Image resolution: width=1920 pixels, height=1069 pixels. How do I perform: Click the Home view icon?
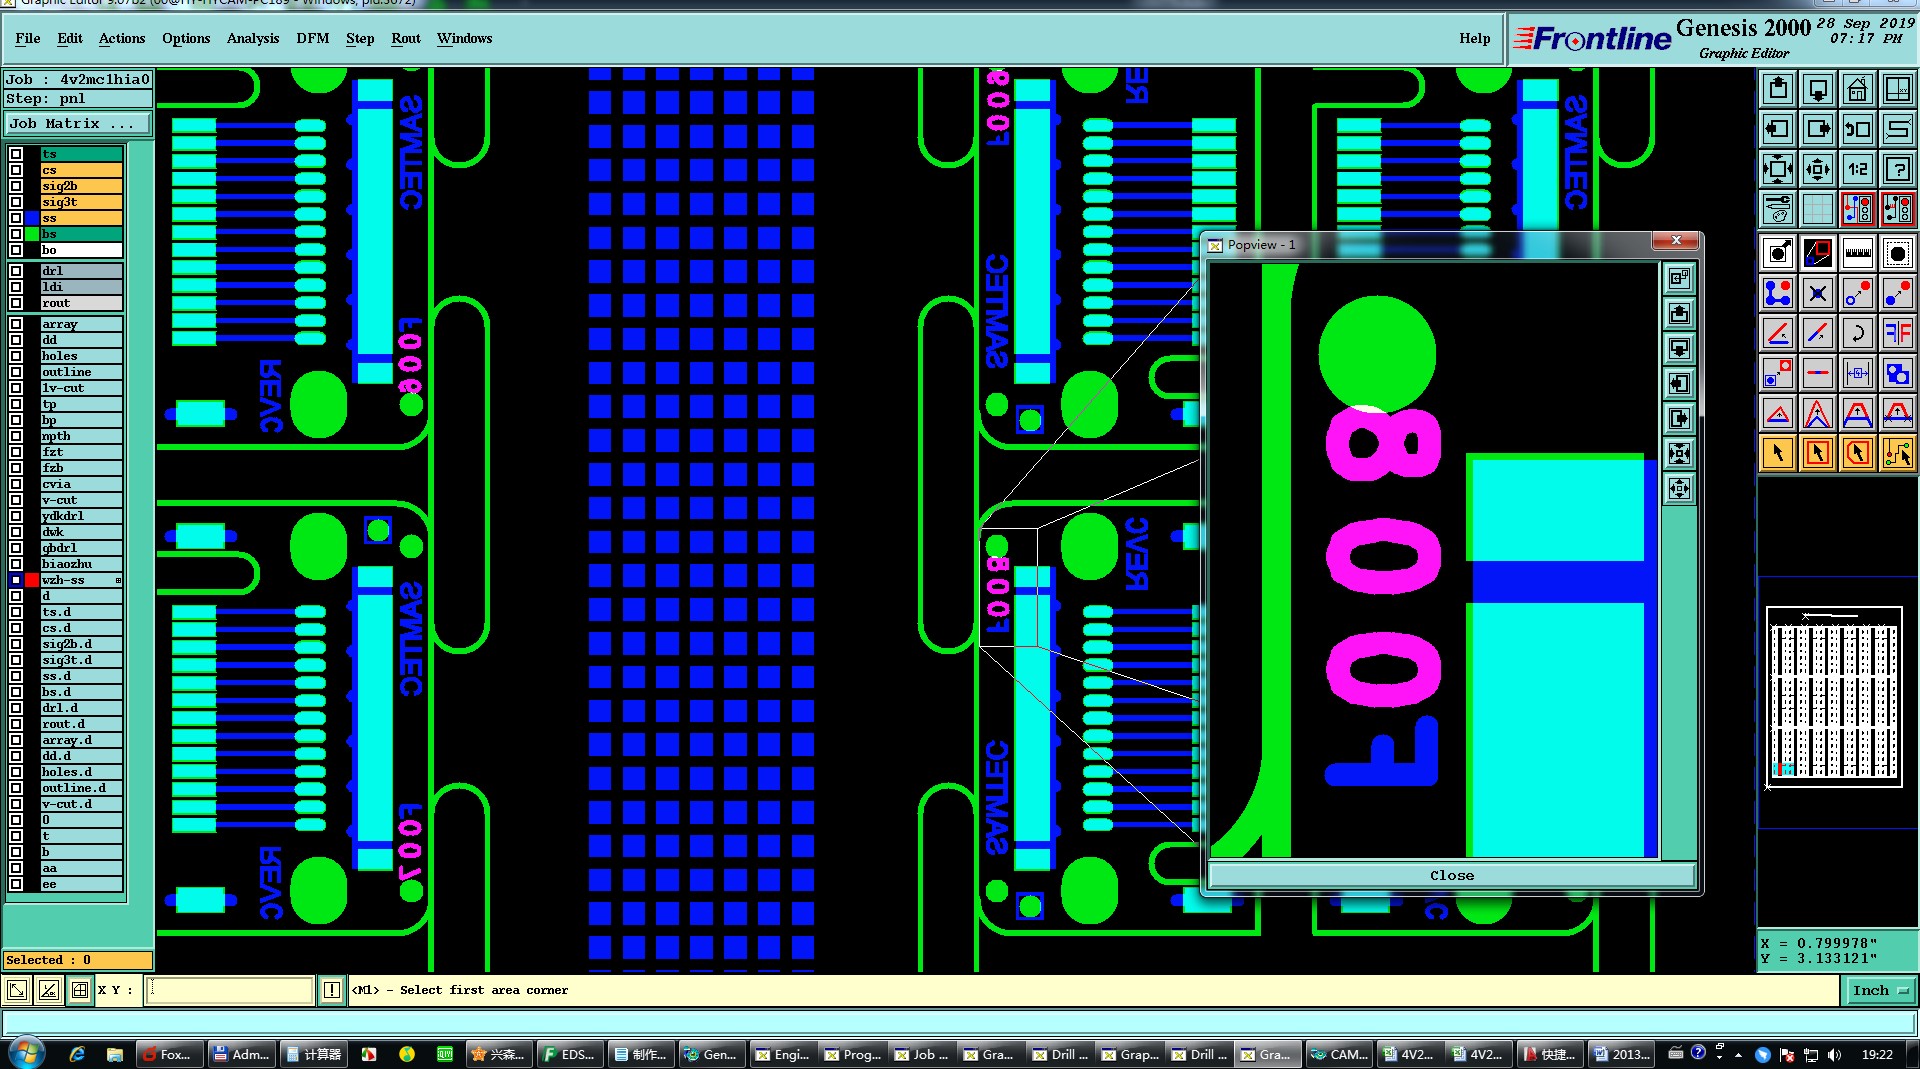1858,90
